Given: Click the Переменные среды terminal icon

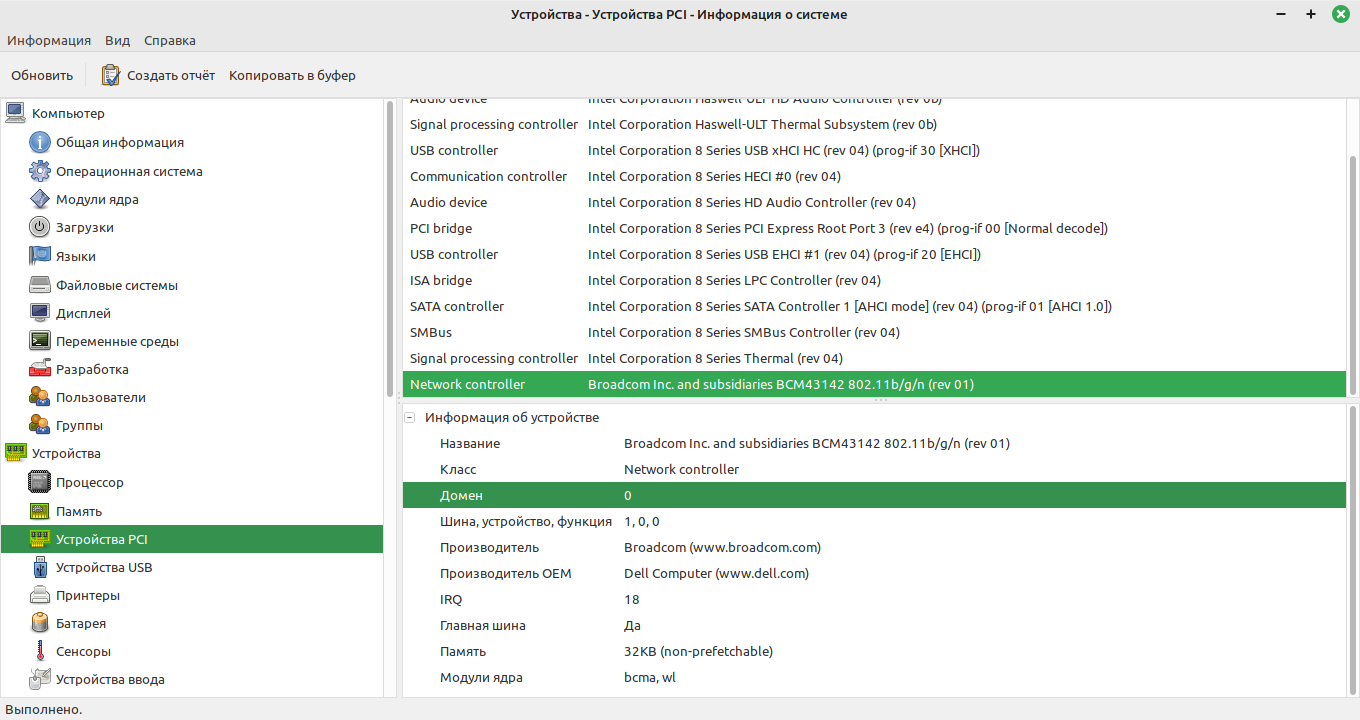Looking at the screenshot, I should pyautogui.click(x=40, y=341).
